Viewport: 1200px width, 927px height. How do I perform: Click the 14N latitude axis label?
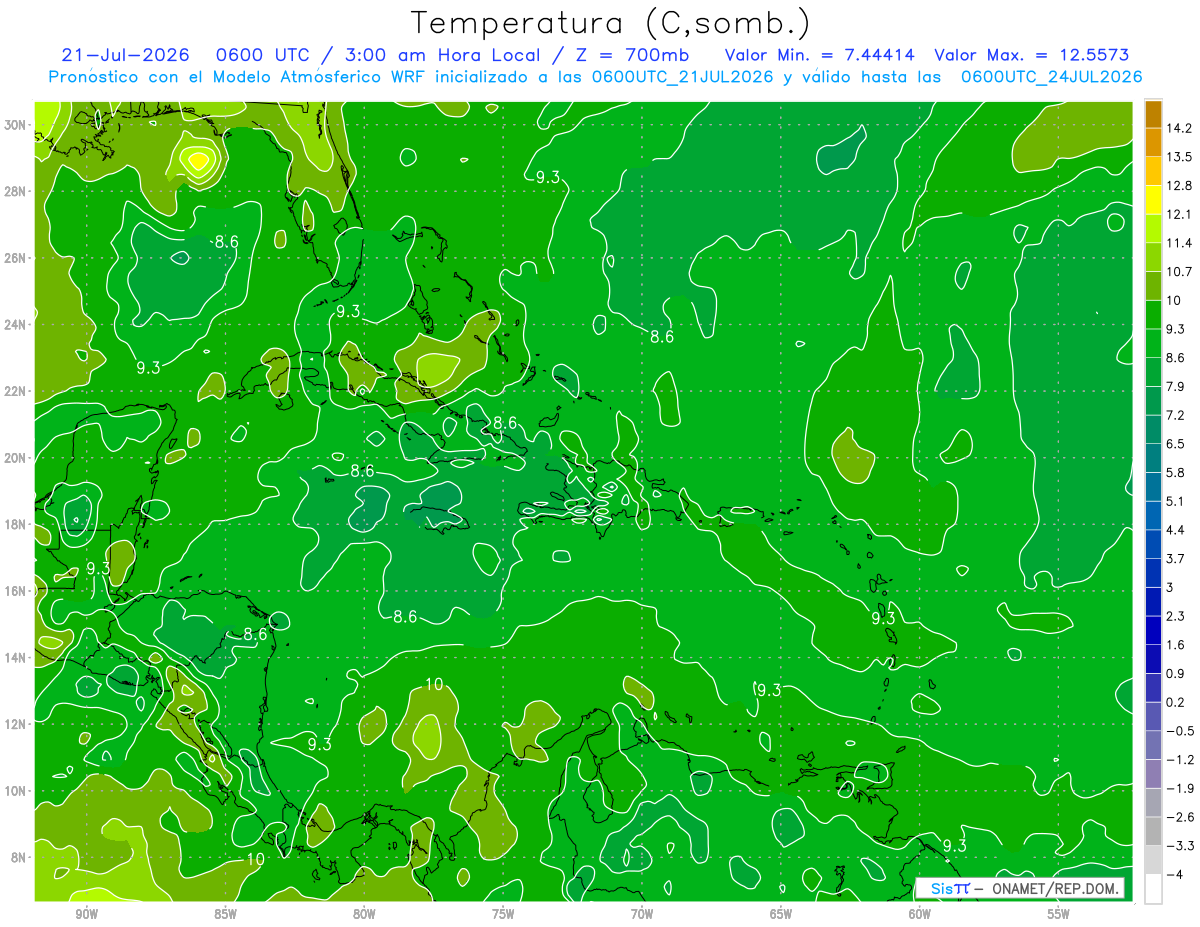tap(15, 658)
